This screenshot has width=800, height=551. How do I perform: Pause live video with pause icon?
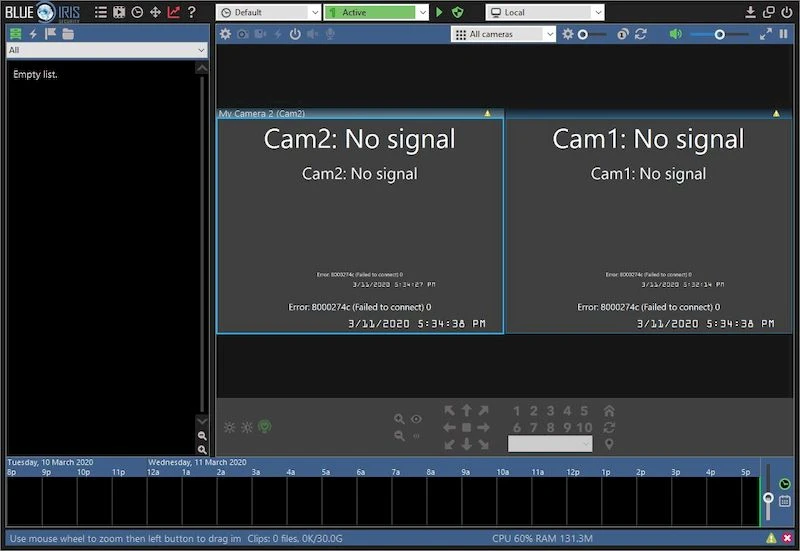[x=784, y=34]
